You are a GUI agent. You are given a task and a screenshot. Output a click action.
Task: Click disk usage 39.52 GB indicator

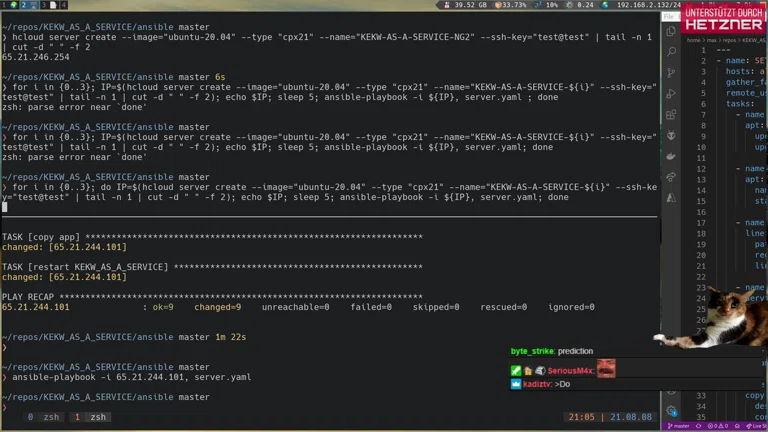pyautogui.click(x=465, y=5)
